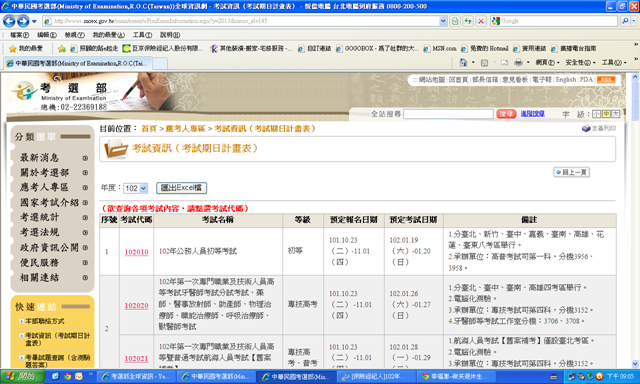Open the 免費的 Hotmail bookmark

tap(485, 49)
